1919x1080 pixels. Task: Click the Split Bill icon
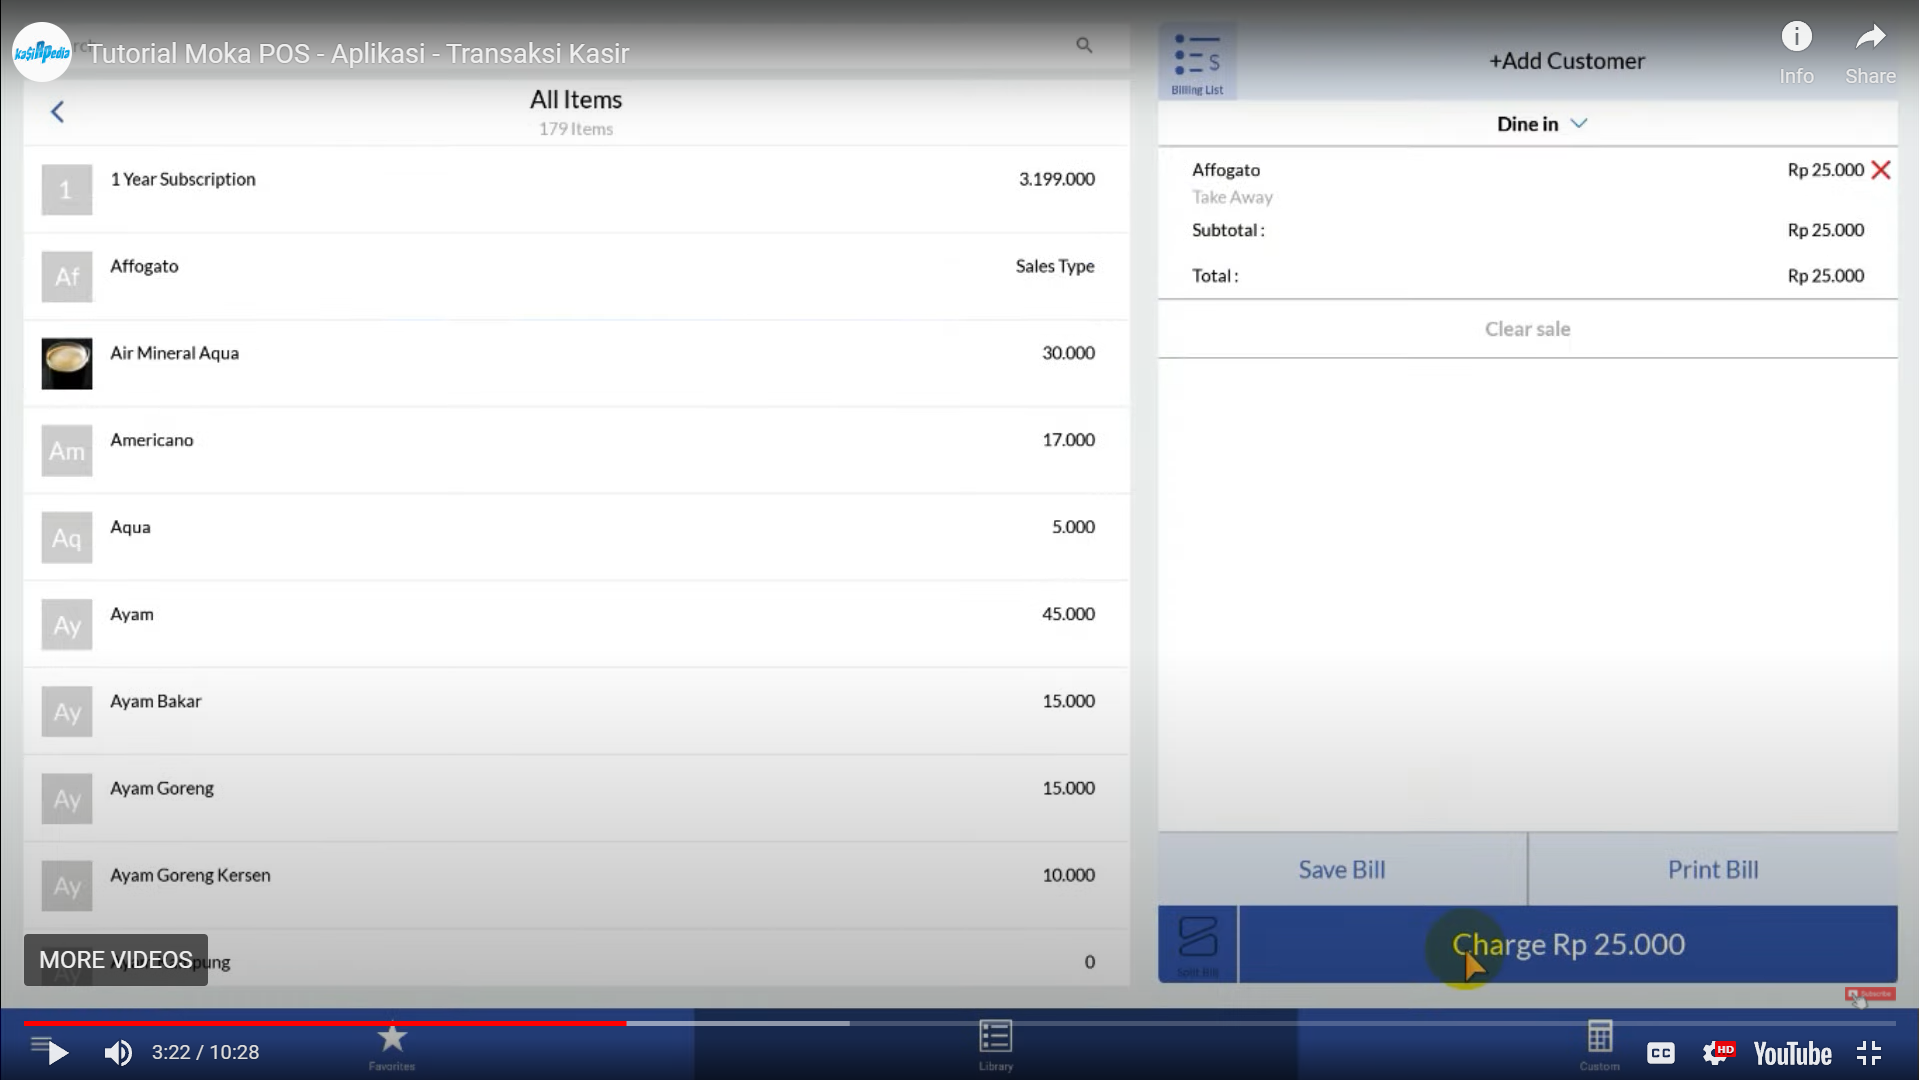click(1197, 944)
